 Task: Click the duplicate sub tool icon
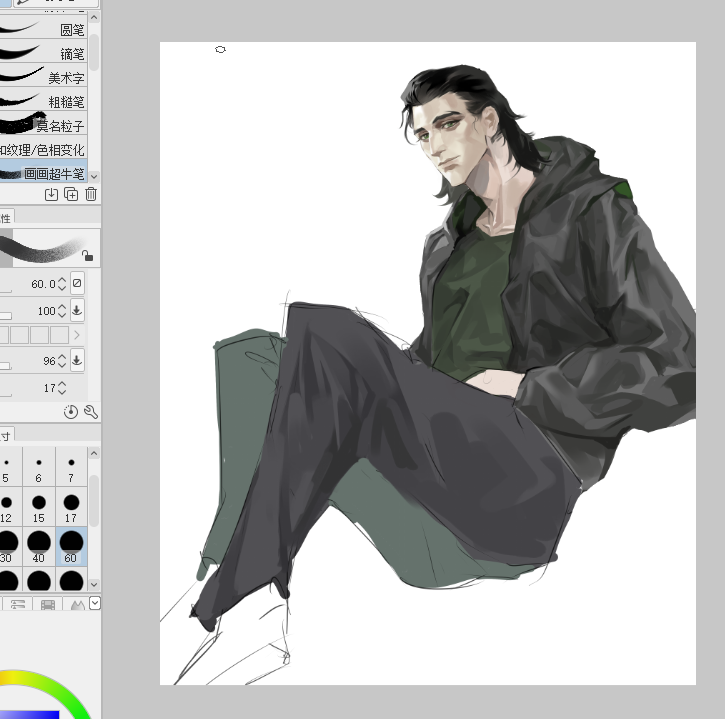tap(71, 194)
